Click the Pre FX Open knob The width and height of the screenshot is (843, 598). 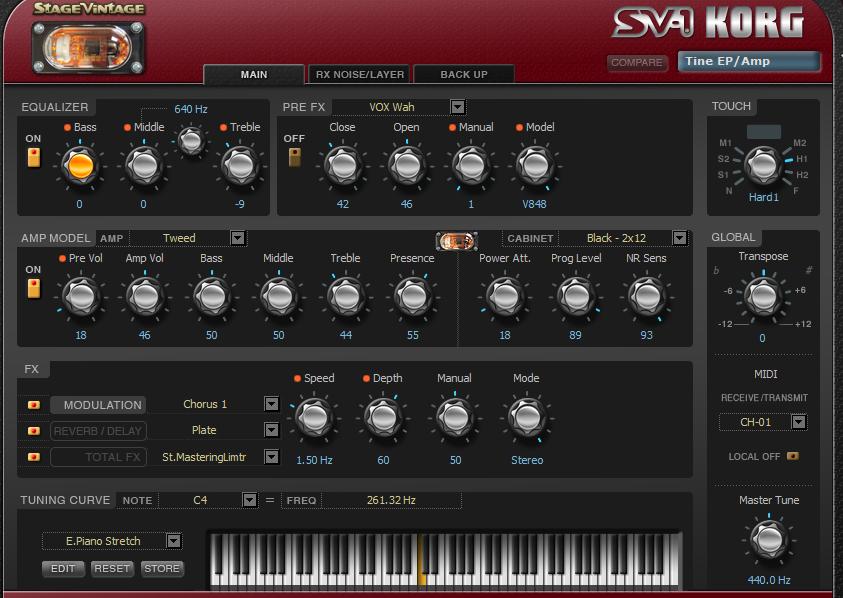click(407, 166)
